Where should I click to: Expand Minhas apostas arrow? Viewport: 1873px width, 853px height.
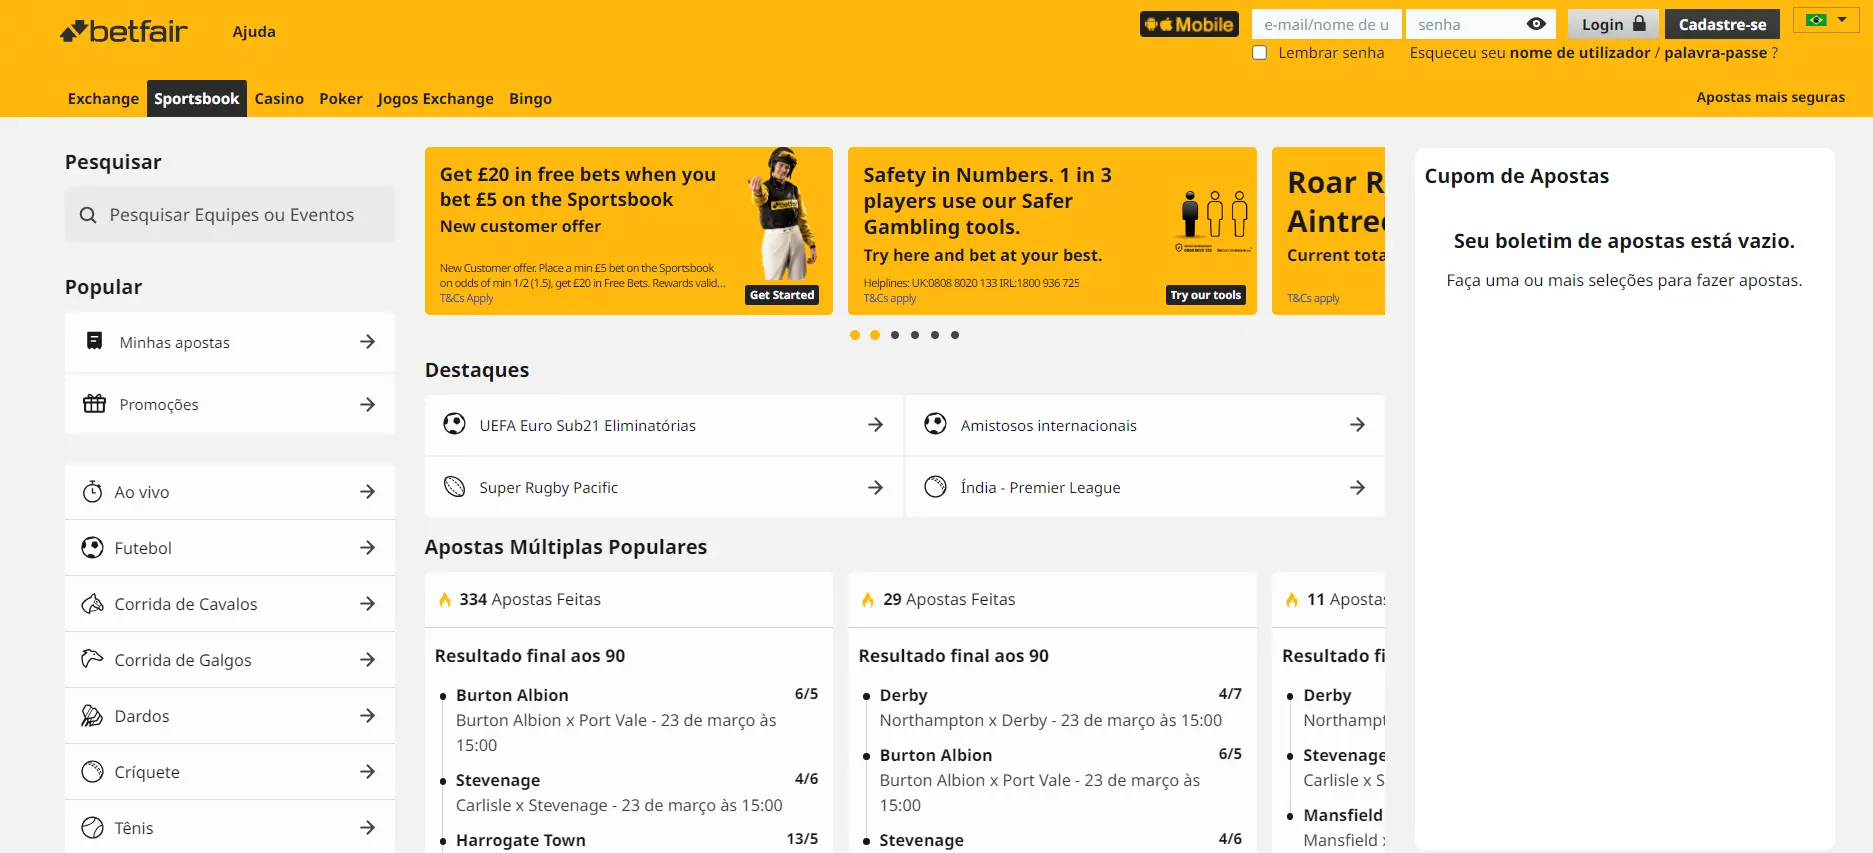(x=368, y=342)
